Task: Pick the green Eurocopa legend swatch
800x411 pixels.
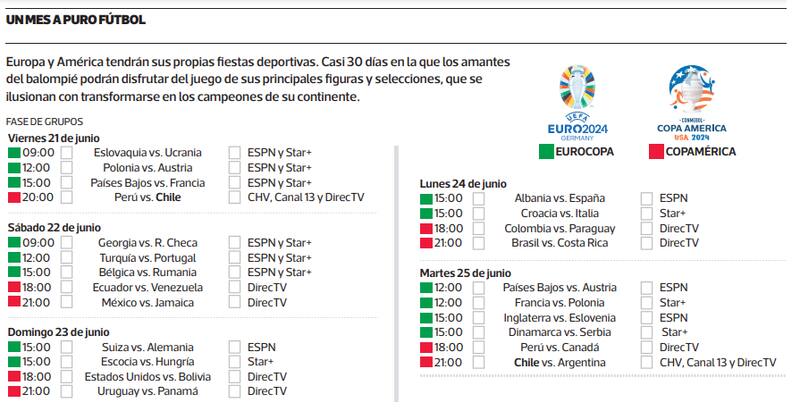Action: tap(546, 152)
